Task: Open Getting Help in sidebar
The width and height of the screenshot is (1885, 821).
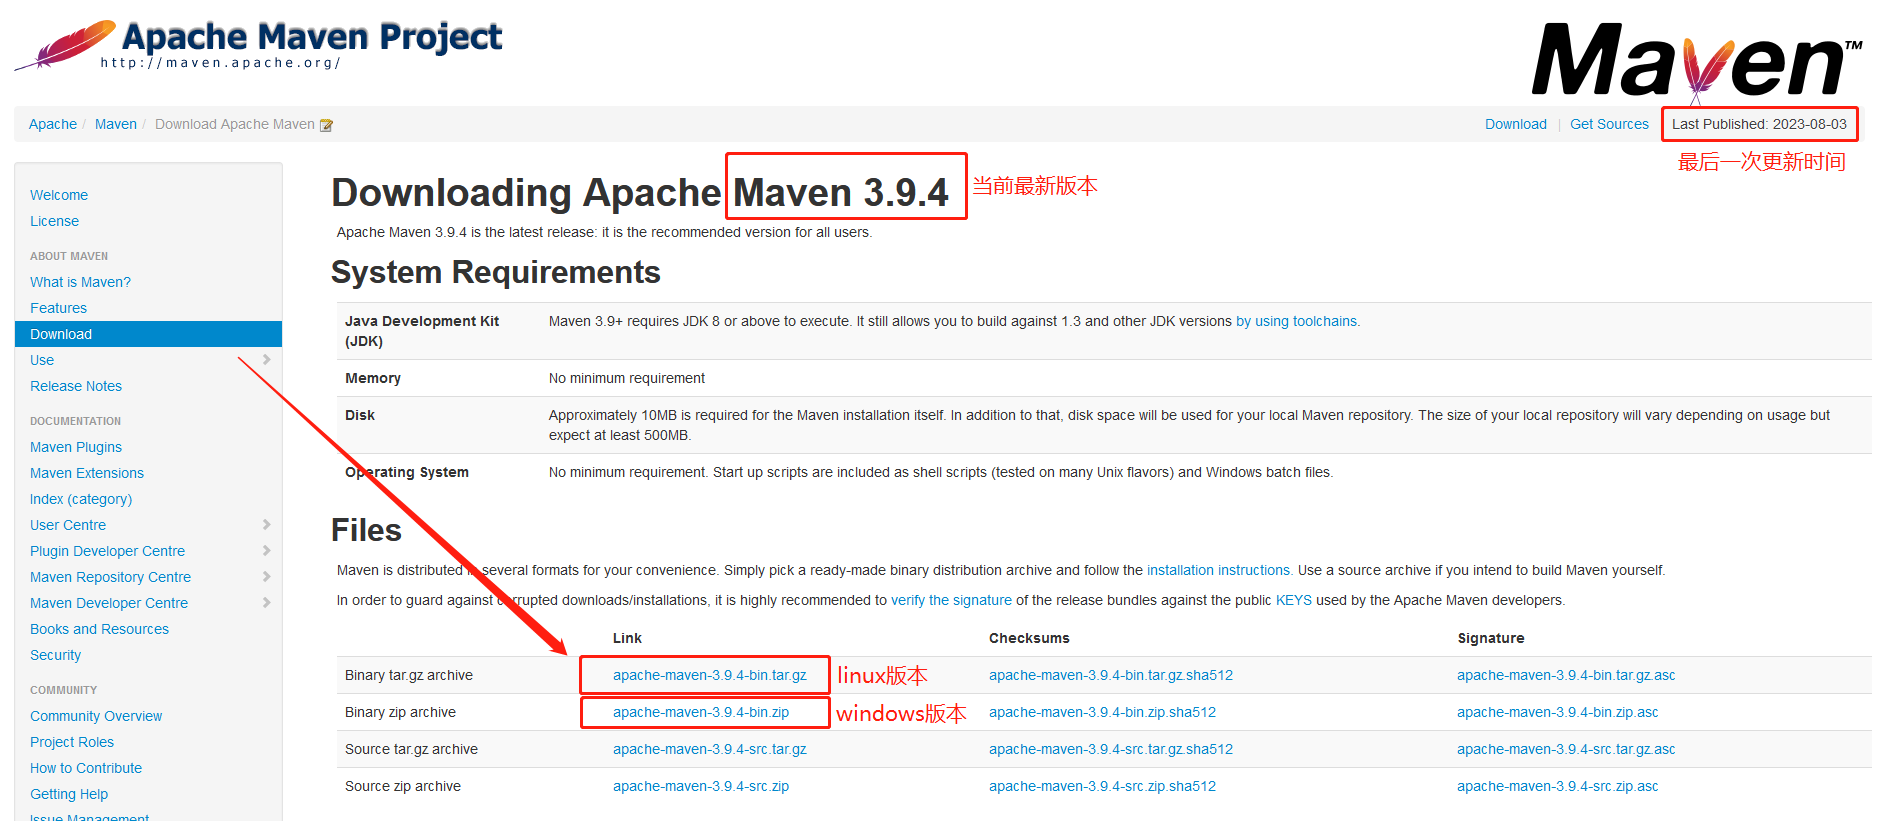Action: (x=69, y=794)
